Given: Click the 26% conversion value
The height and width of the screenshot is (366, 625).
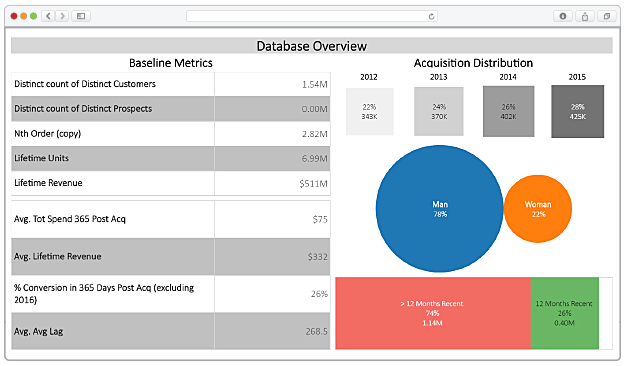Looking at the screenshot, I should coord(319,294).
